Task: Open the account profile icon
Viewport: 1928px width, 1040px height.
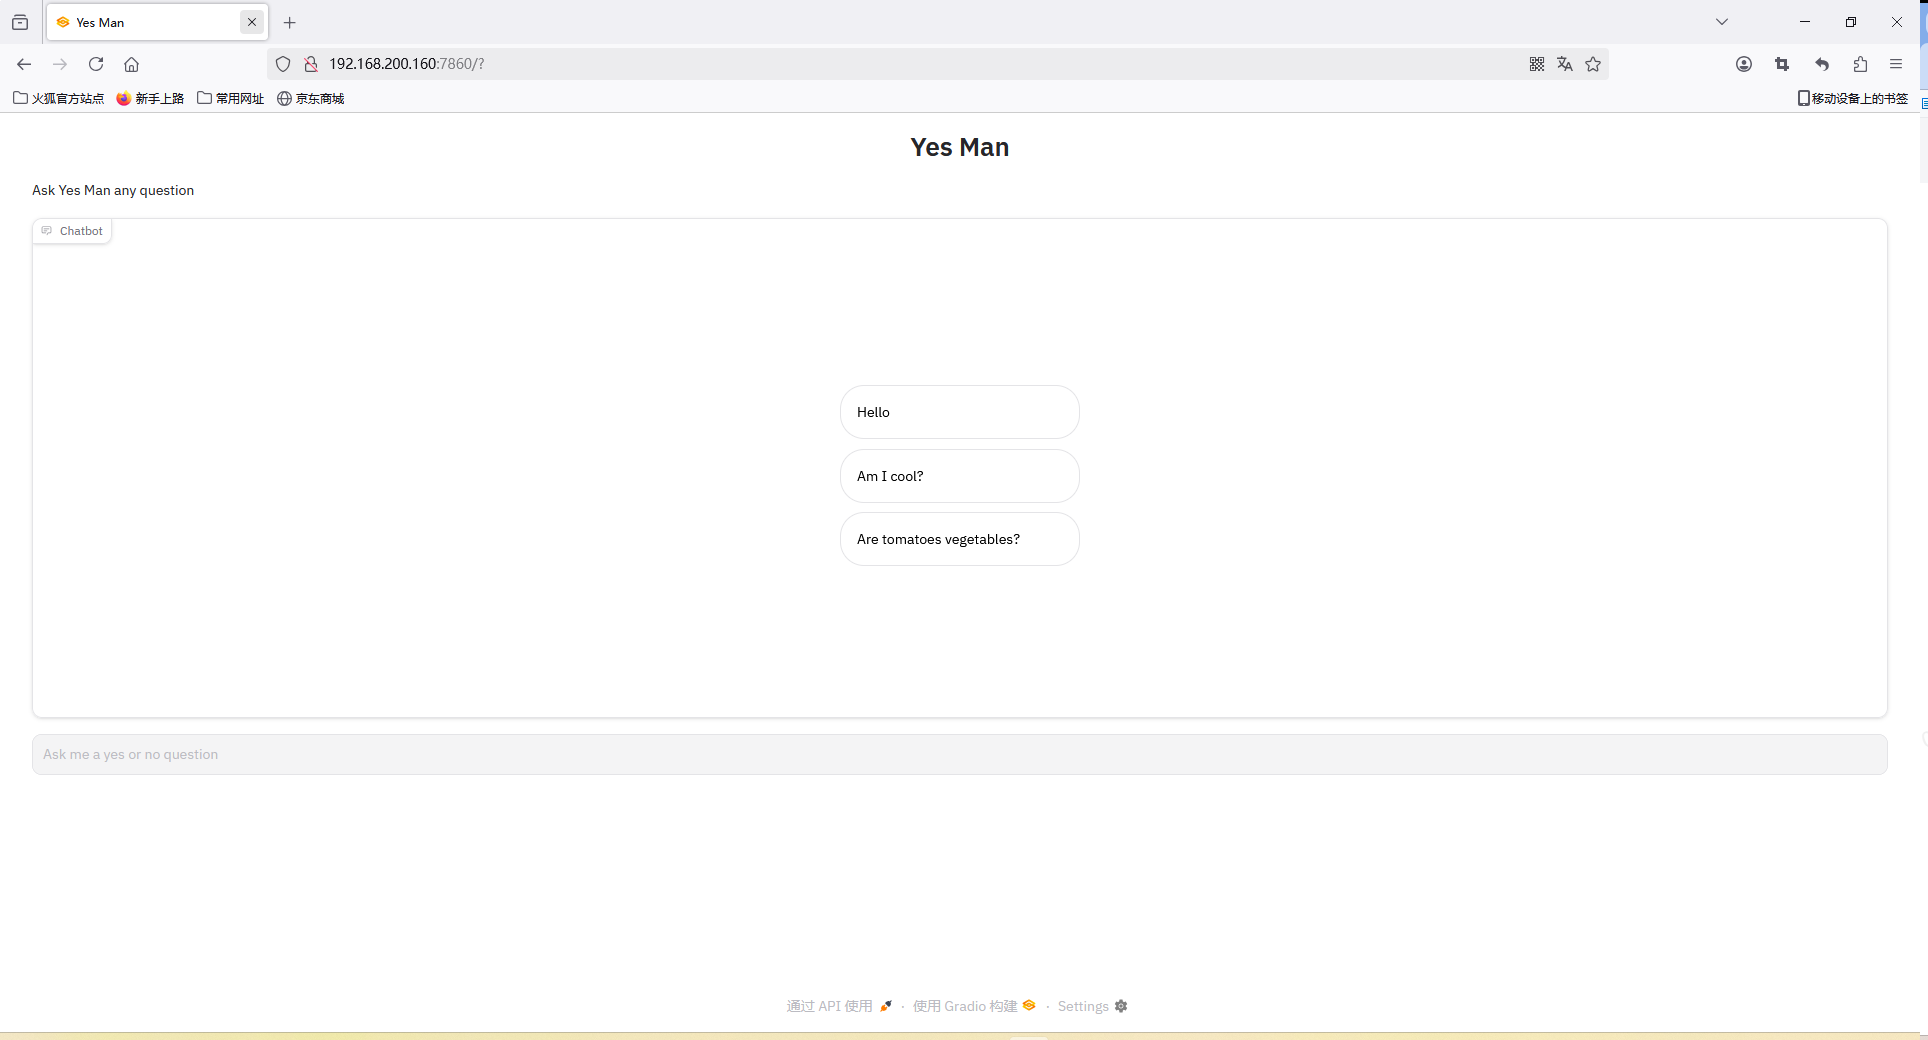Action: click(1744, 64)
